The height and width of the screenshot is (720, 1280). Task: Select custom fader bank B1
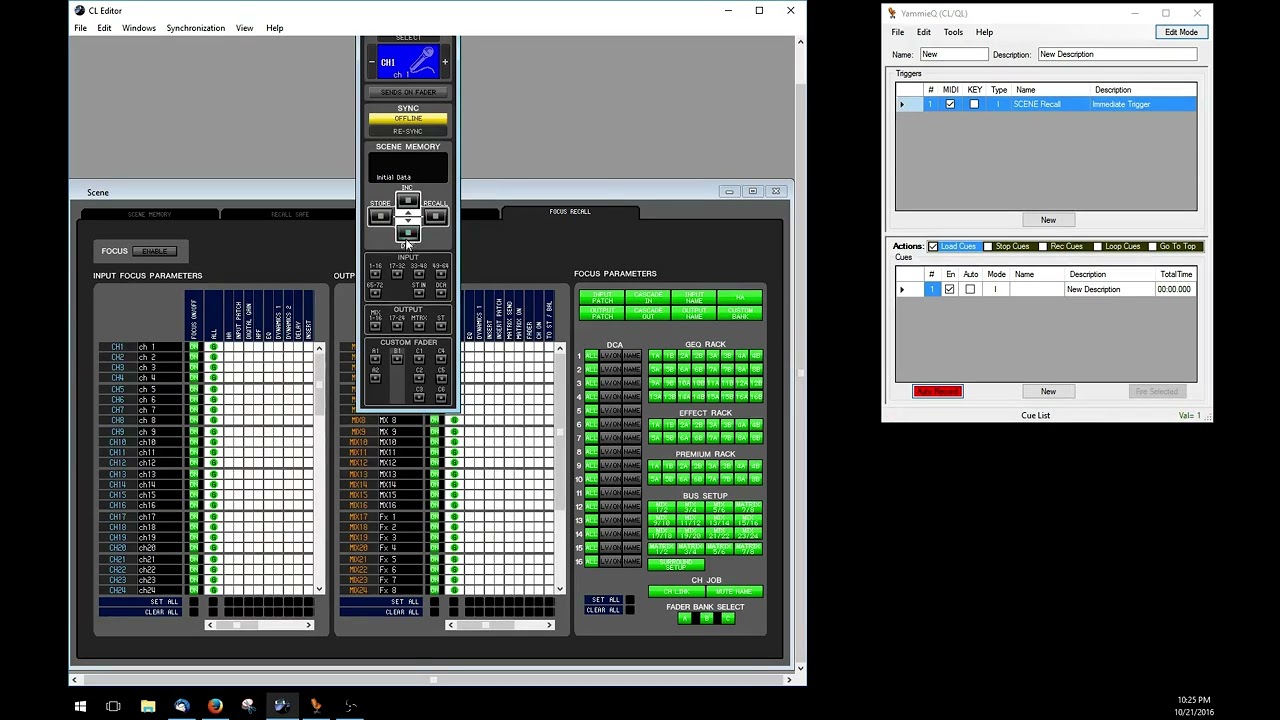coord(397,359)
